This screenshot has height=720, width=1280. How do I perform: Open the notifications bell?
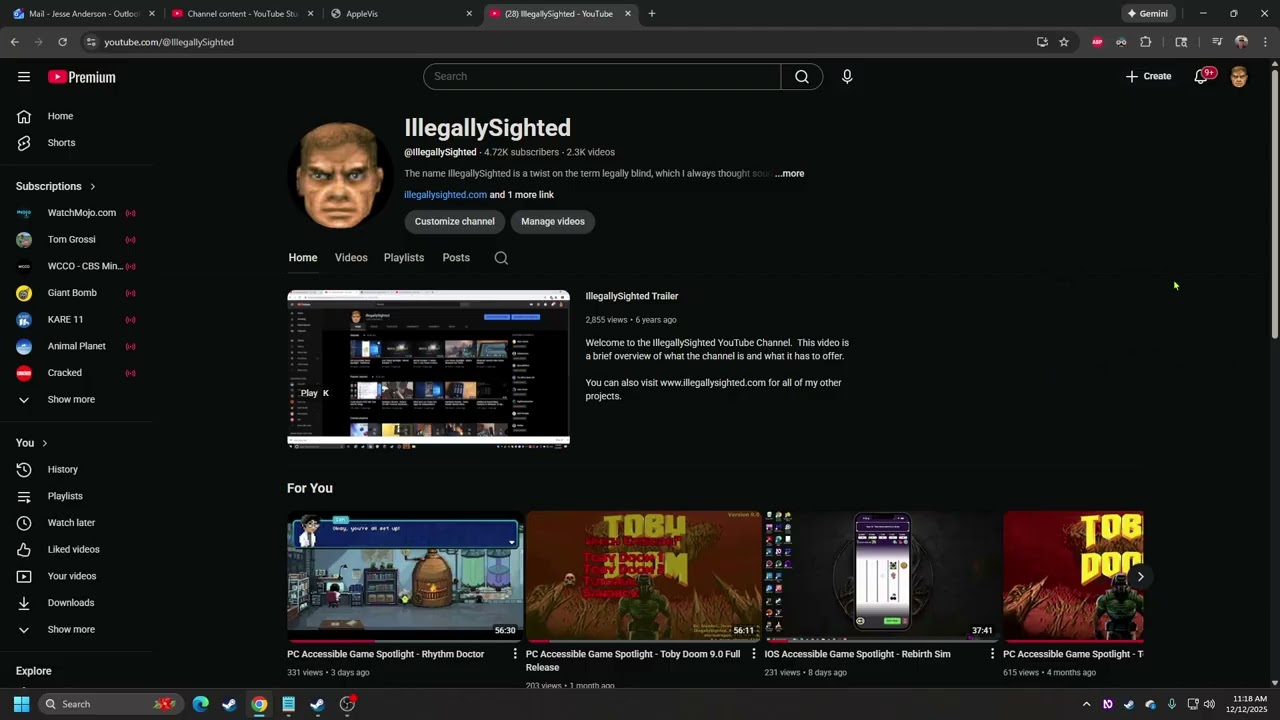(x=1202, y=76)
